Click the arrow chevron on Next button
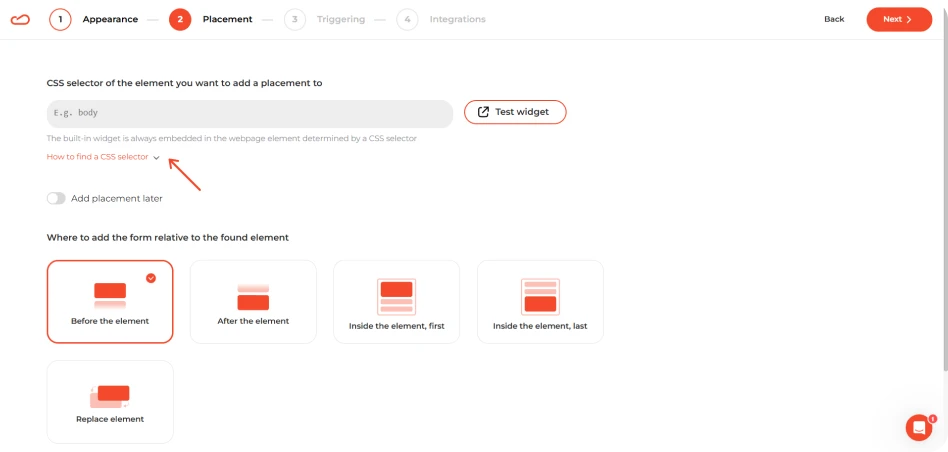This screenshot has width=948, height=452. coord(908,19)
